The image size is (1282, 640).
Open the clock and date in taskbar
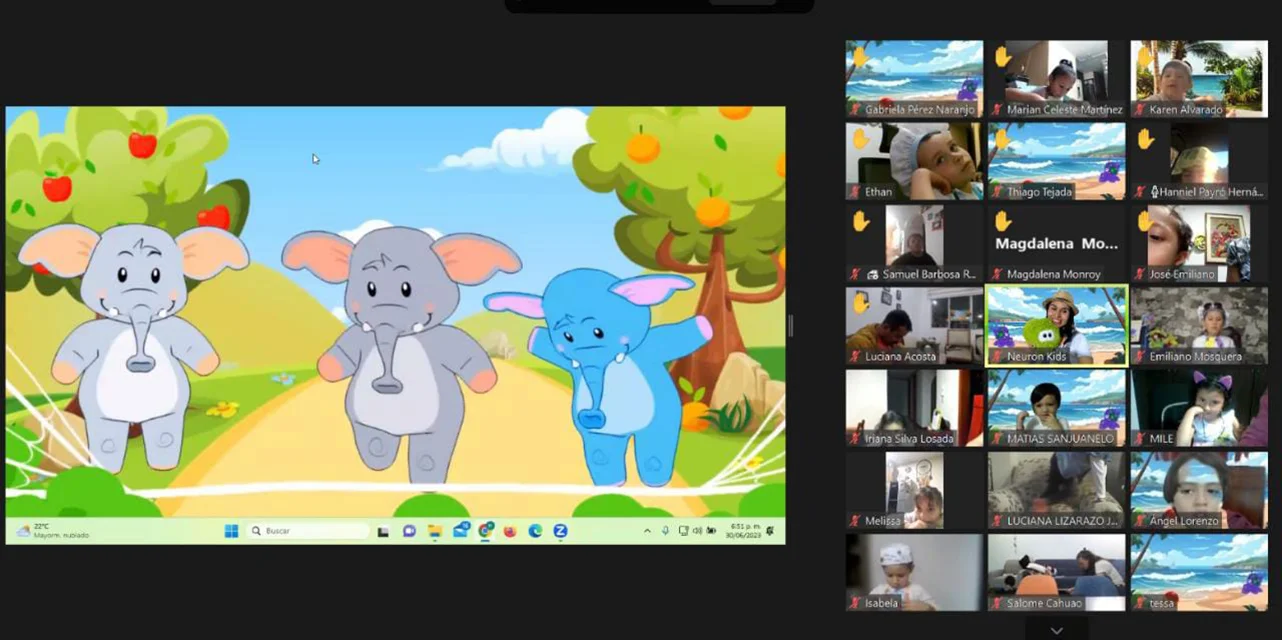[743, 531]
